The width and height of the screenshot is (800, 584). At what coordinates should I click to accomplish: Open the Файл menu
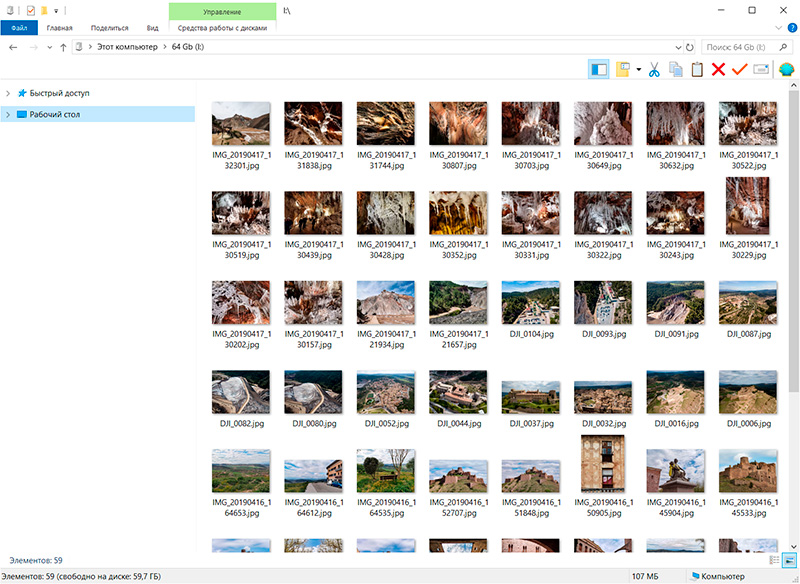pyautogui.click(x=19, y=28)
